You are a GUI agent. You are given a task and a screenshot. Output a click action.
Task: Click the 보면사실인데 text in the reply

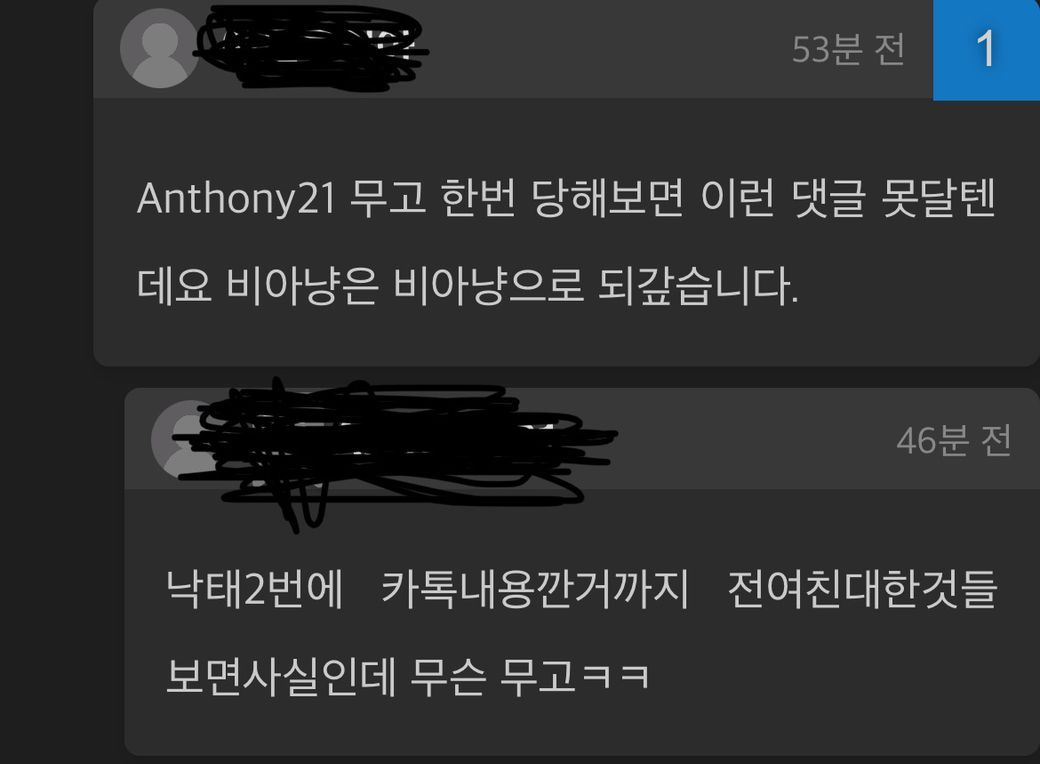(281, 676)
